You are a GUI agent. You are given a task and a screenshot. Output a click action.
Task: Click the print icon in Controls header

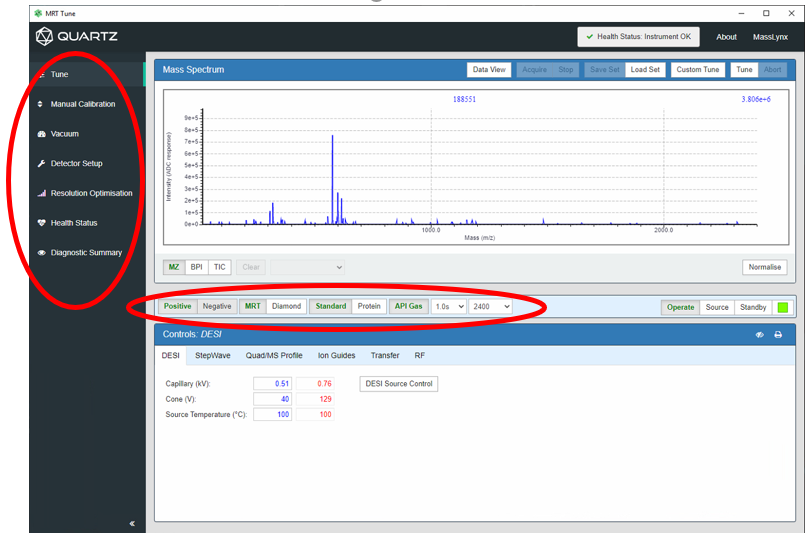778,335
